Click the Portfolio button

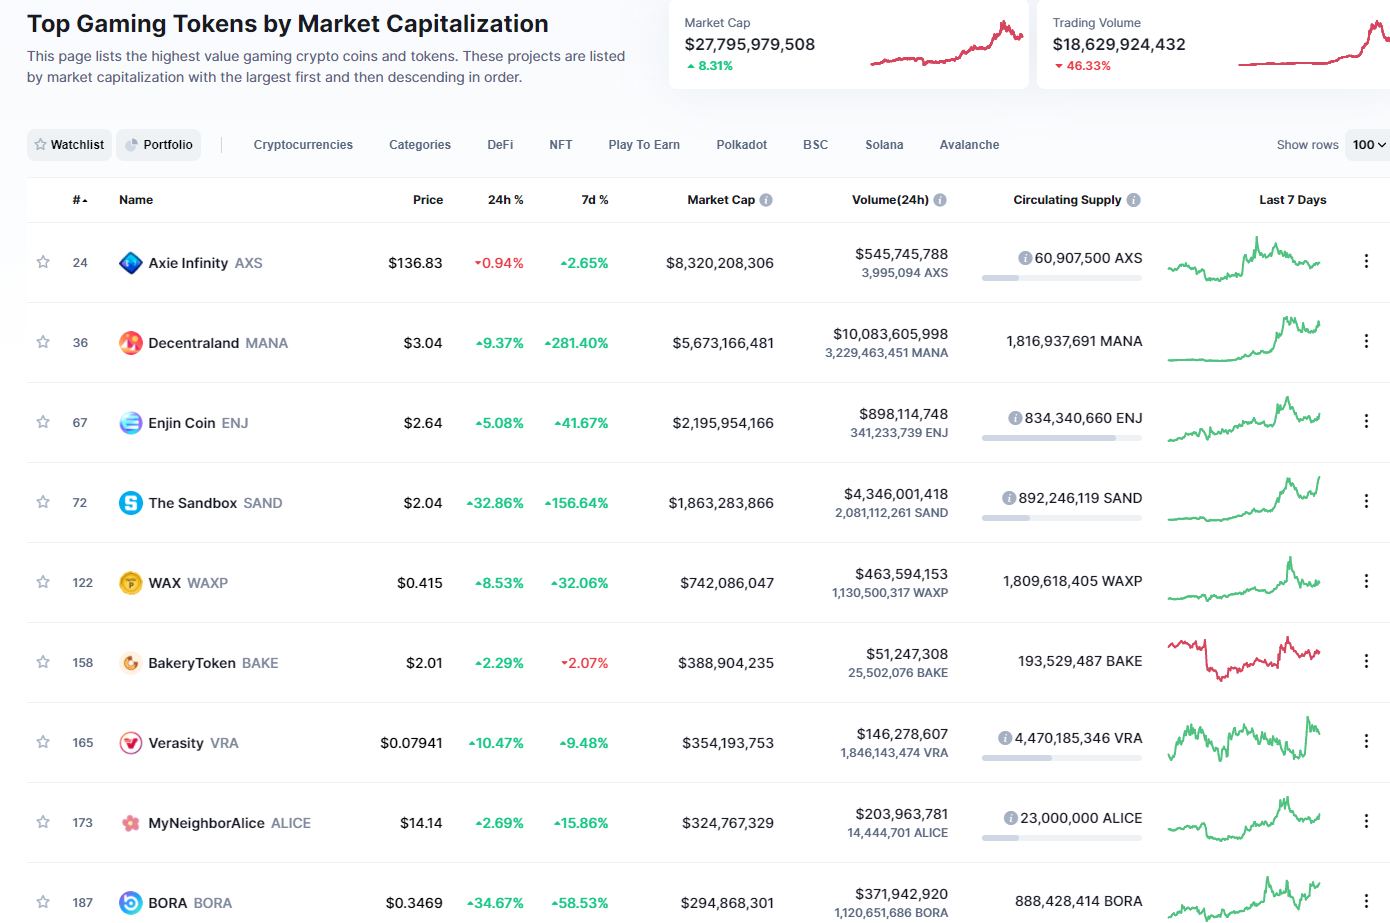(159, 145)
